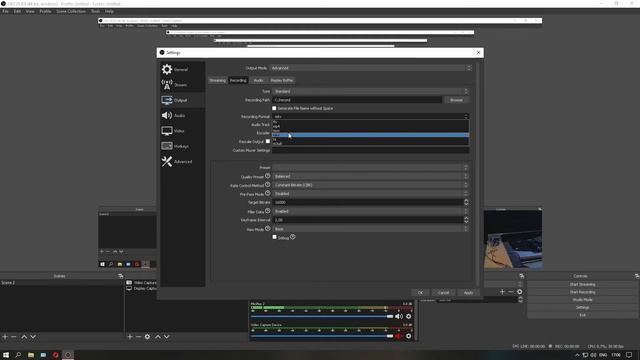Show help for Pre-Pass Mode
Image resolution: width=640 pixels, height=360 pixels.
point(268,193)
